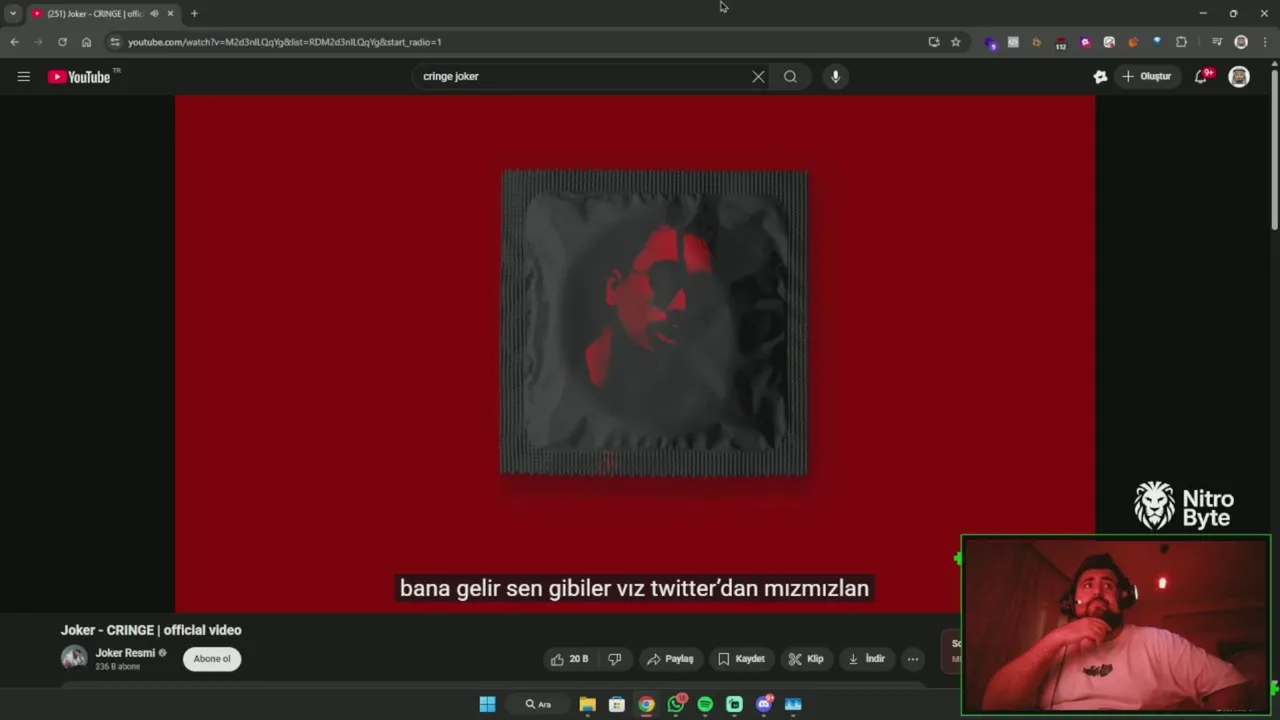This screenshot has width=1280, height=720.
Task: Share the video via Paylaş
Action: click(670, 659)
